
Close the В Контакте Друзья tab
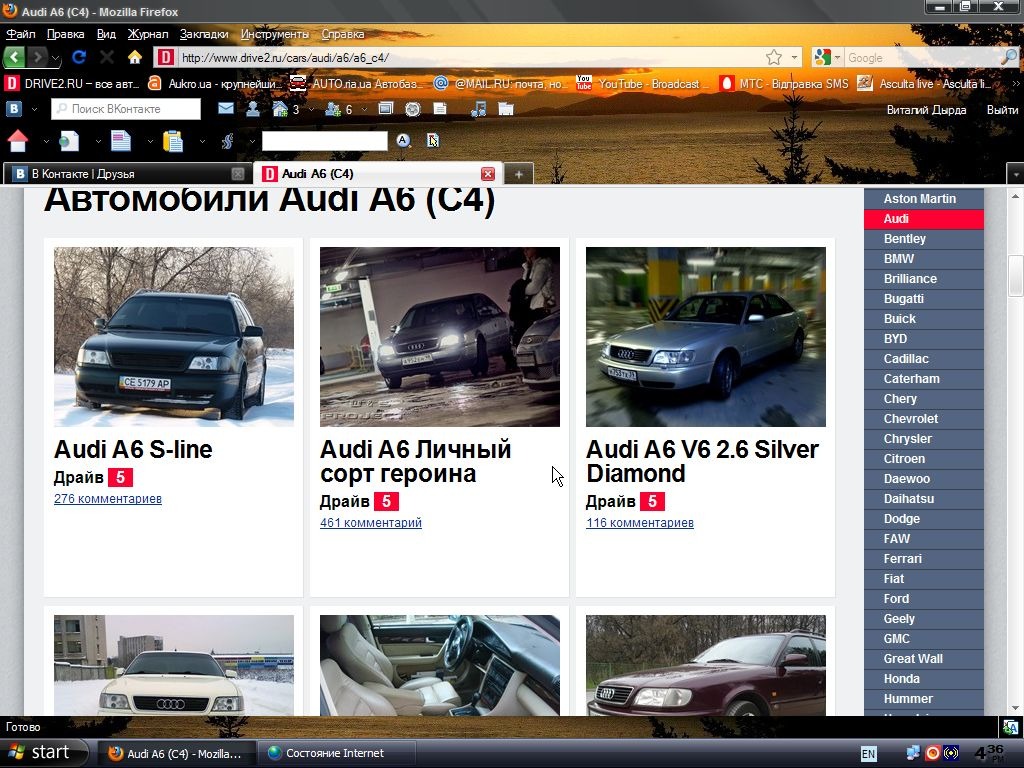click(238, 174)
